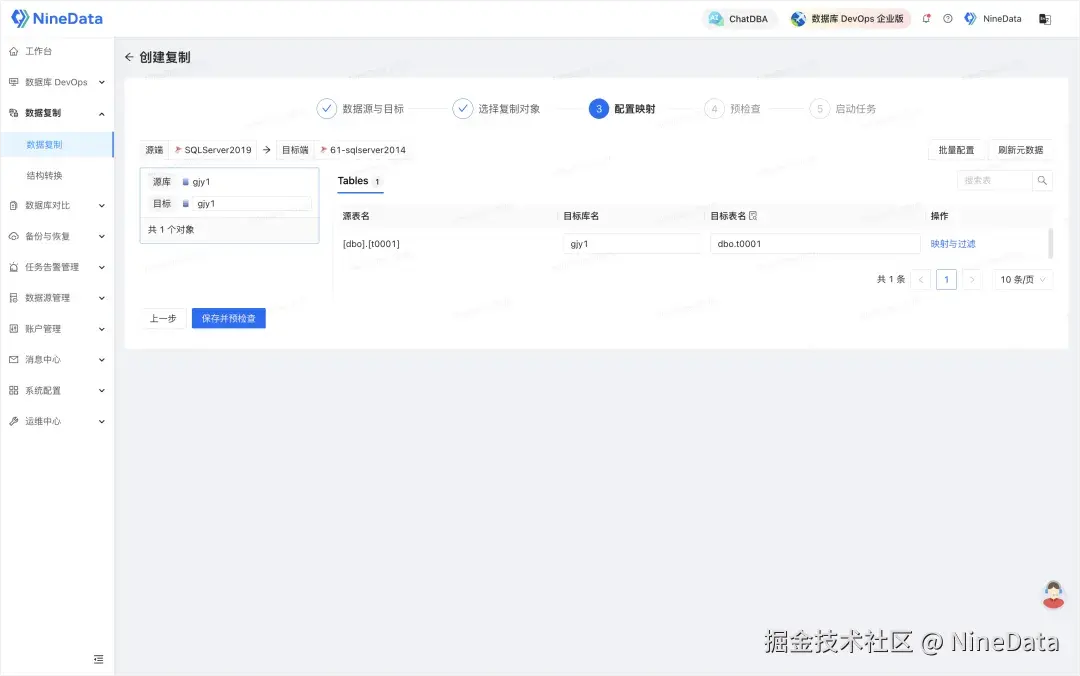Click the 批量配置 button

(x=956, y=149)
